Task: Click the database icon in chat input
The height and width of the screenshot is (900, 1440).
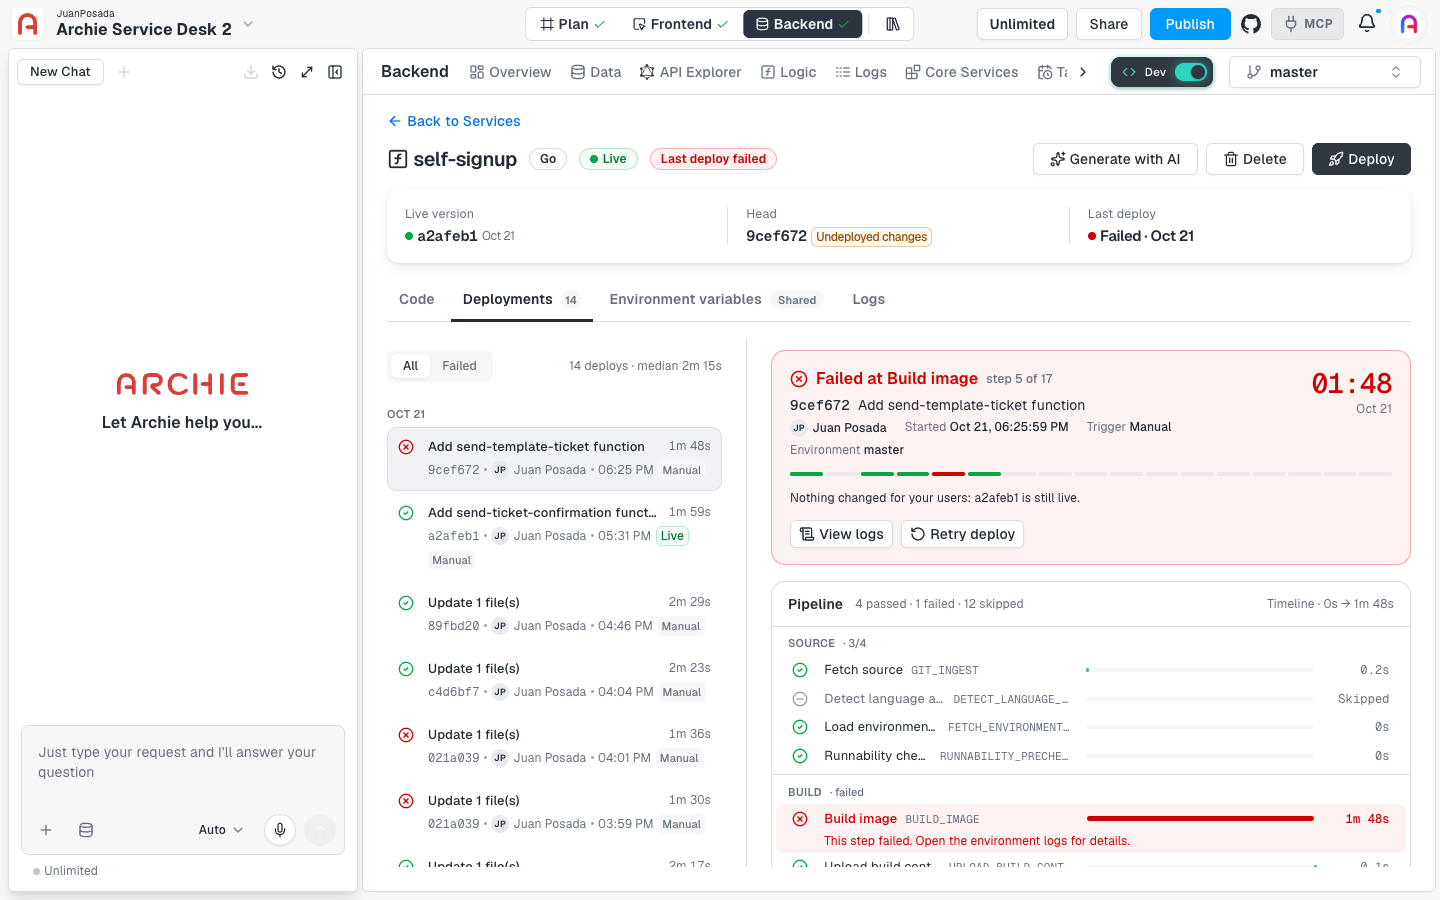Action: point(86,830)
